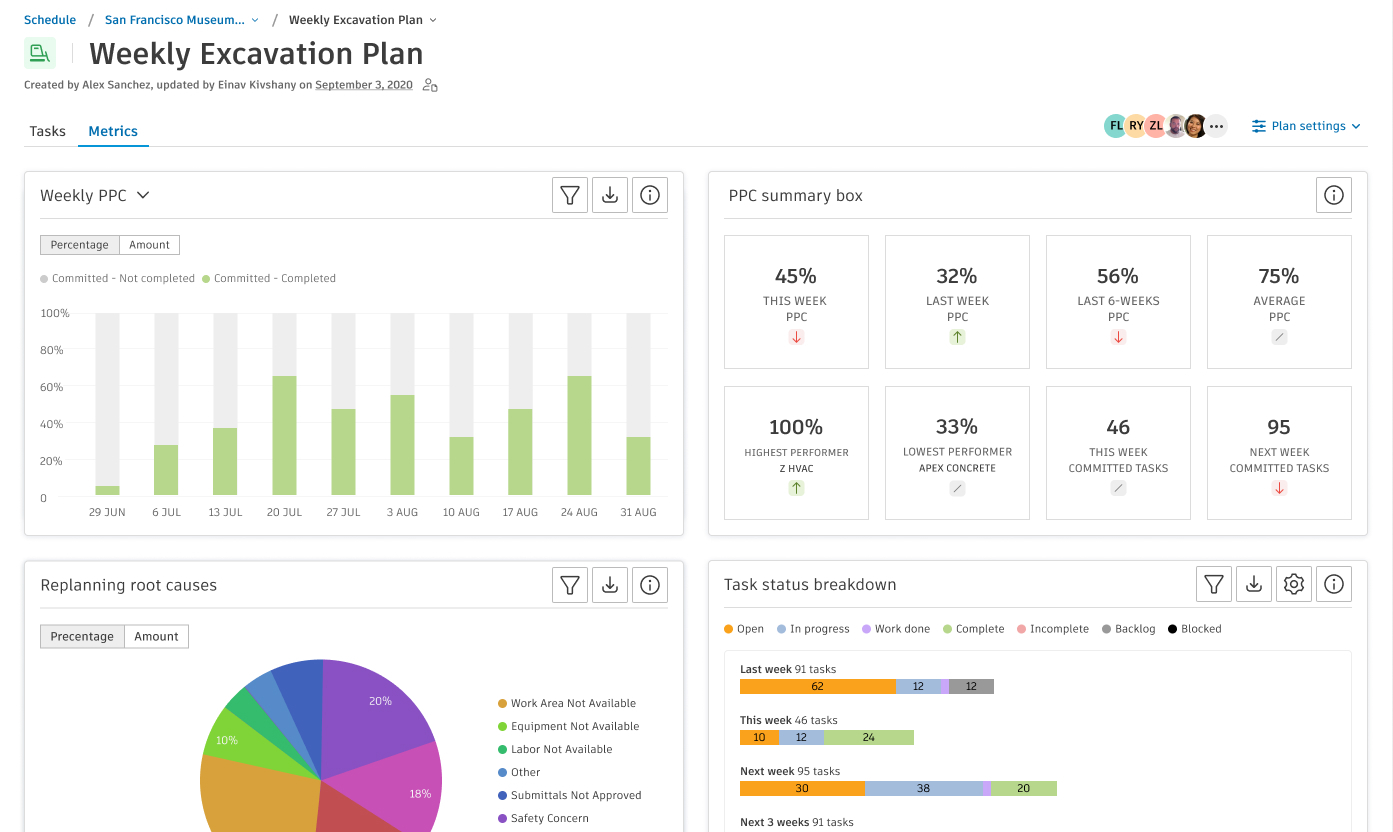Filter the Task status breakdown panel
Image resolution: width=1393 pixels, height=832 pixels.
click(1214, 585)
